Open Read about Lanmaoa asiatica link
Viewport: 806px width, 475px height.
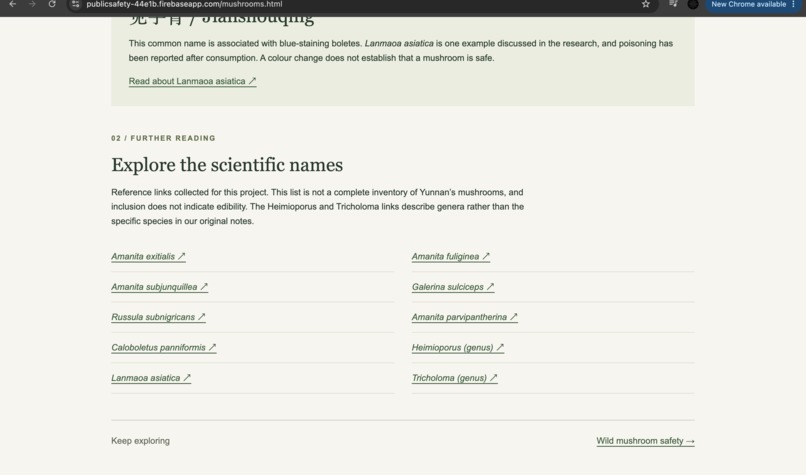coord(192,81)
